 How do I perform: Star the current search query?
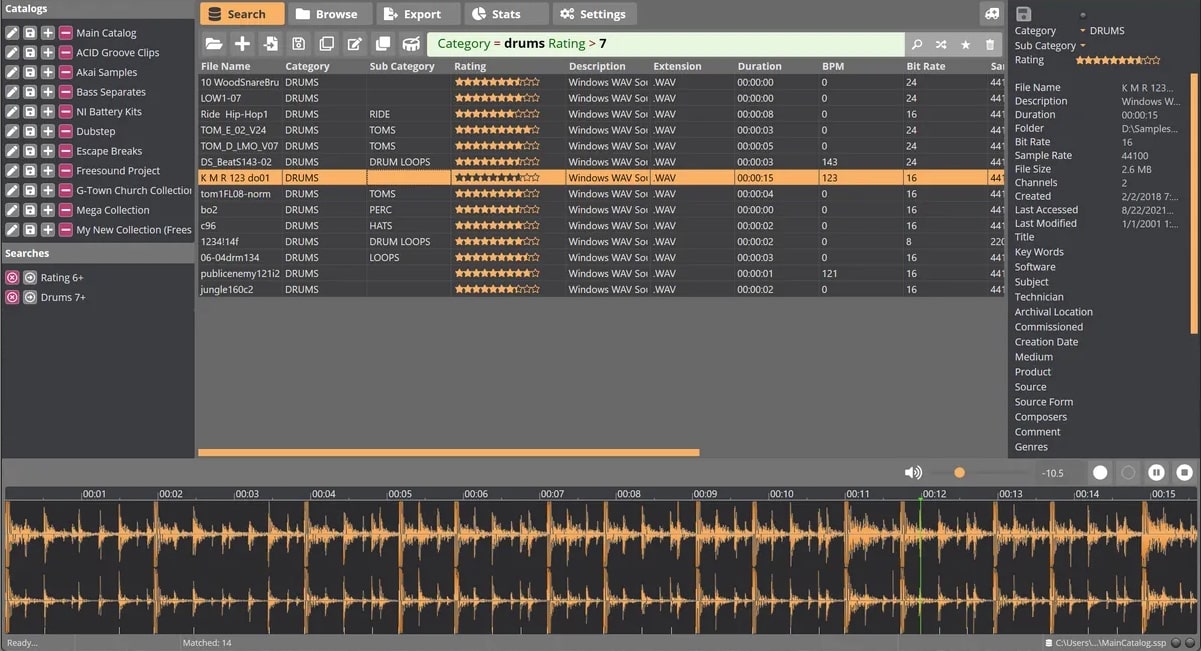(x=965, y=44)
